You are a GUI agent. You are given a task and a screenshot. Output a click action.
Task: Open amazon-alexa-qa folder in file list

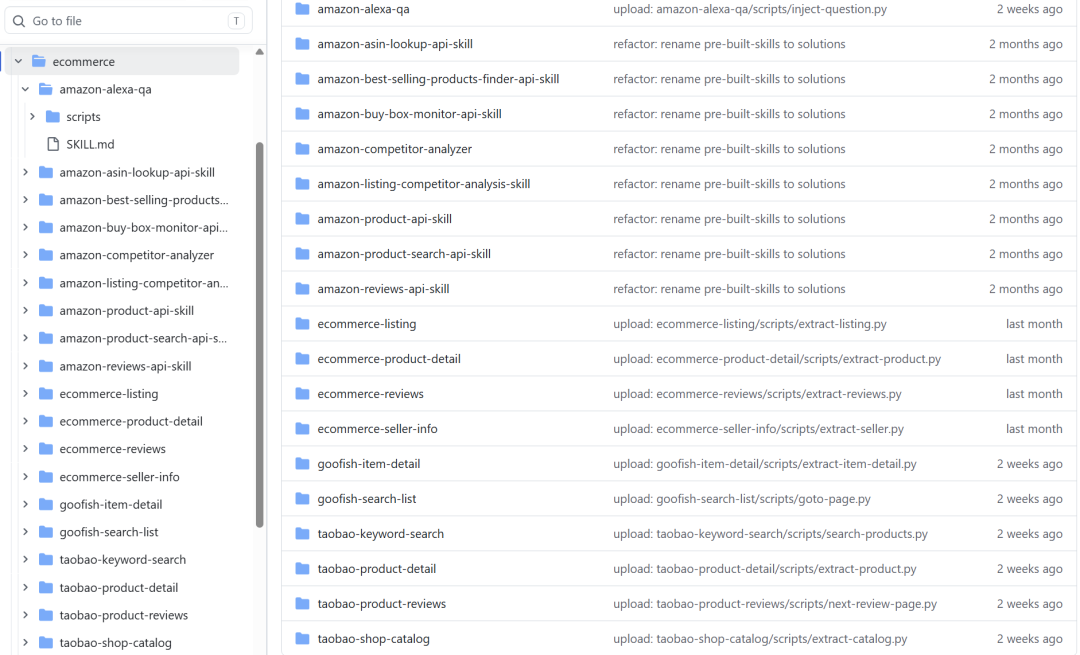click(x=363, y=9)
